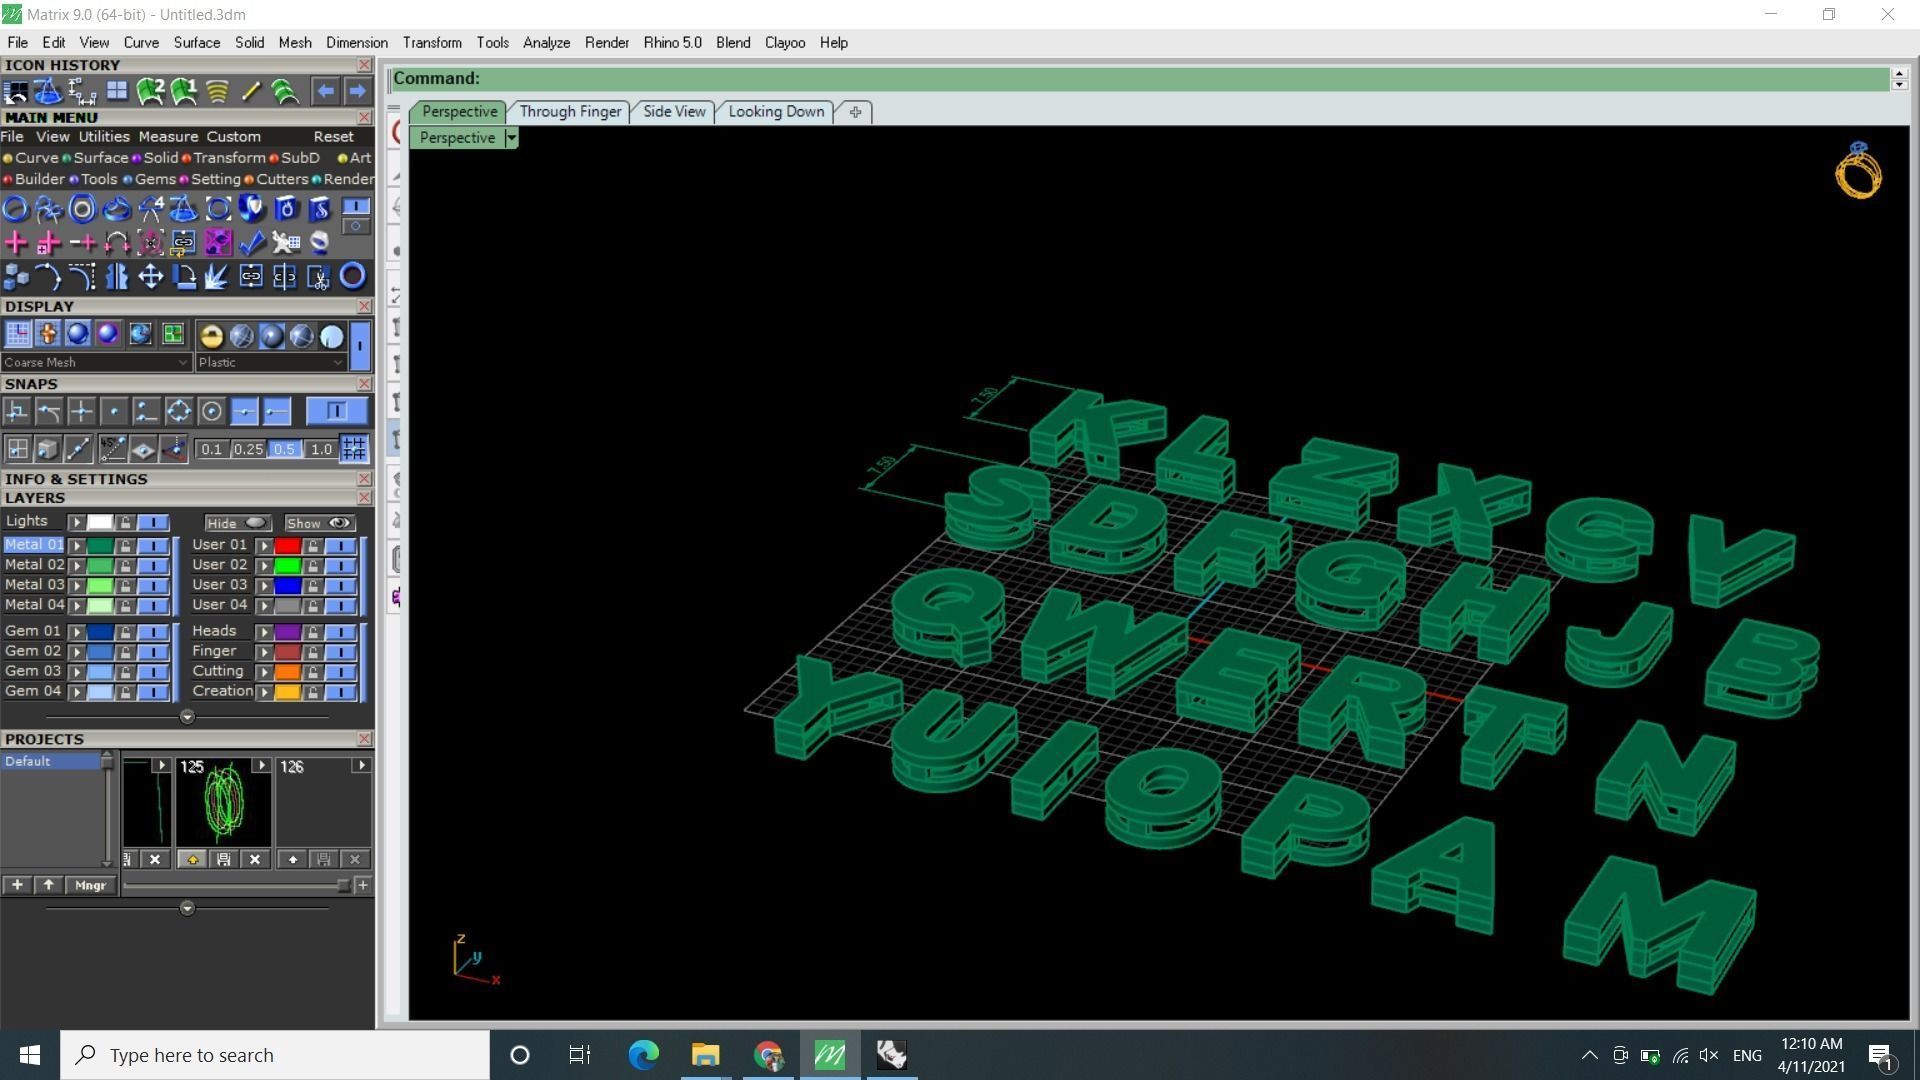Click the Command input line
Viewport: 1920px width, 1080px height.
(x=1140, y=79)
